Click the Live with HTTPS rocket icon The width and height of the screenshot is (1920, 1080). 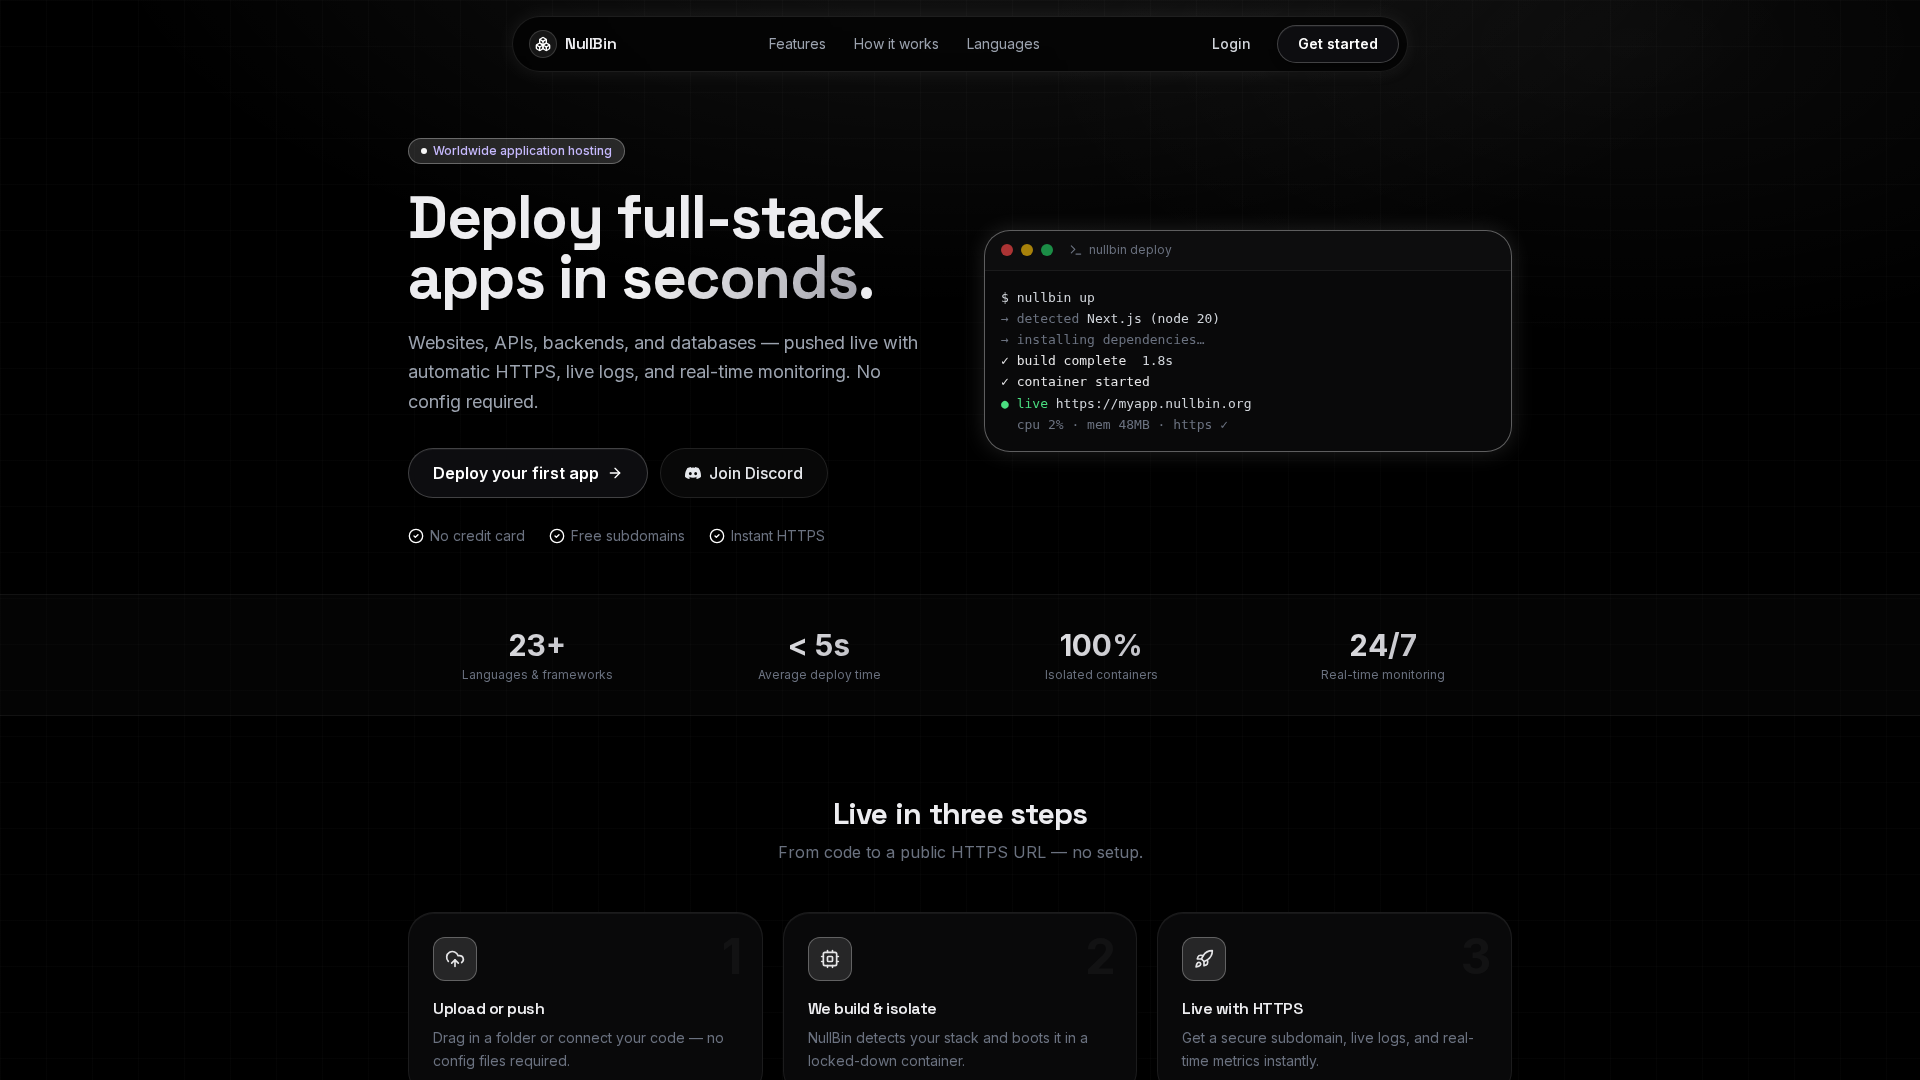pos(1204,959)
